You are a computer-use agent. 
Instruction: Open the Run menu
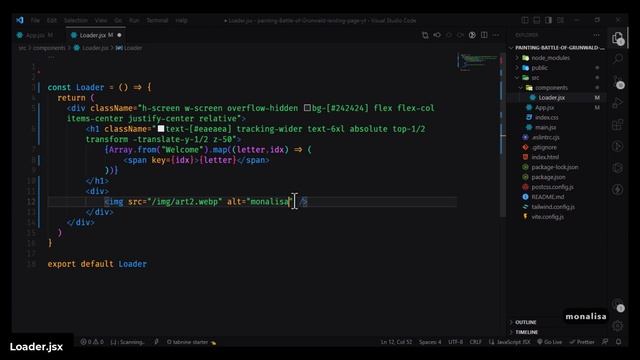pyautogui.click(x=134, y=20)
